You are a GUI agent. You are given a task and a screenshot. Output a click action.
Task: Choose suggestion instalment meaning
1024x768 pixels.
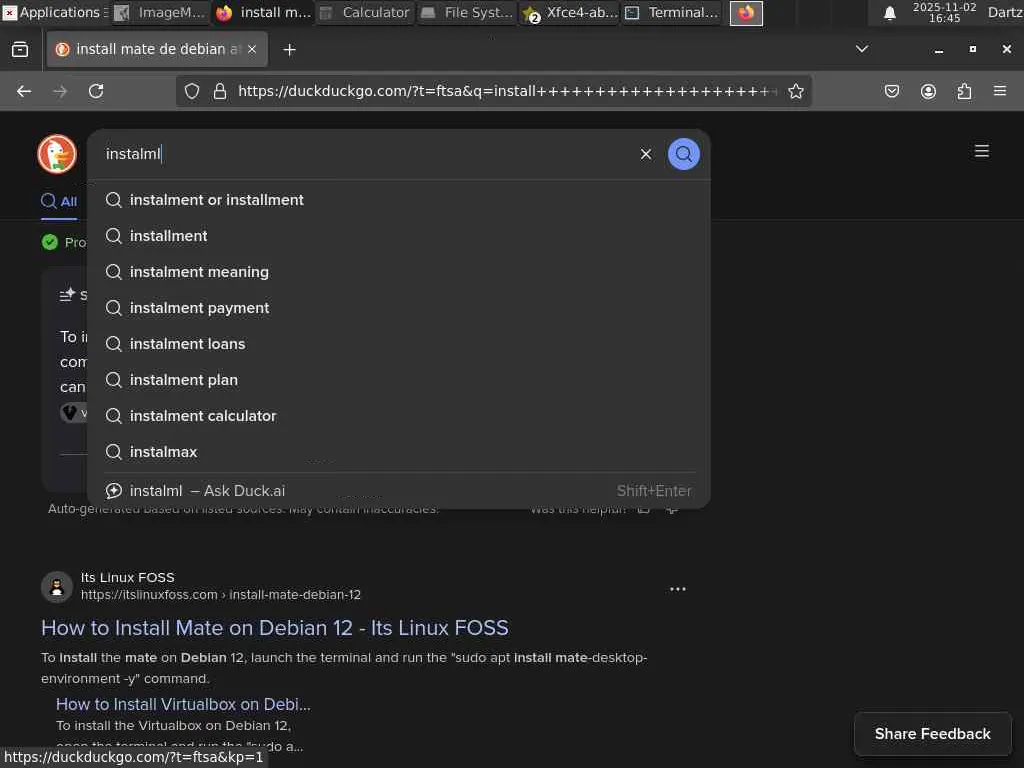point(398,272)
